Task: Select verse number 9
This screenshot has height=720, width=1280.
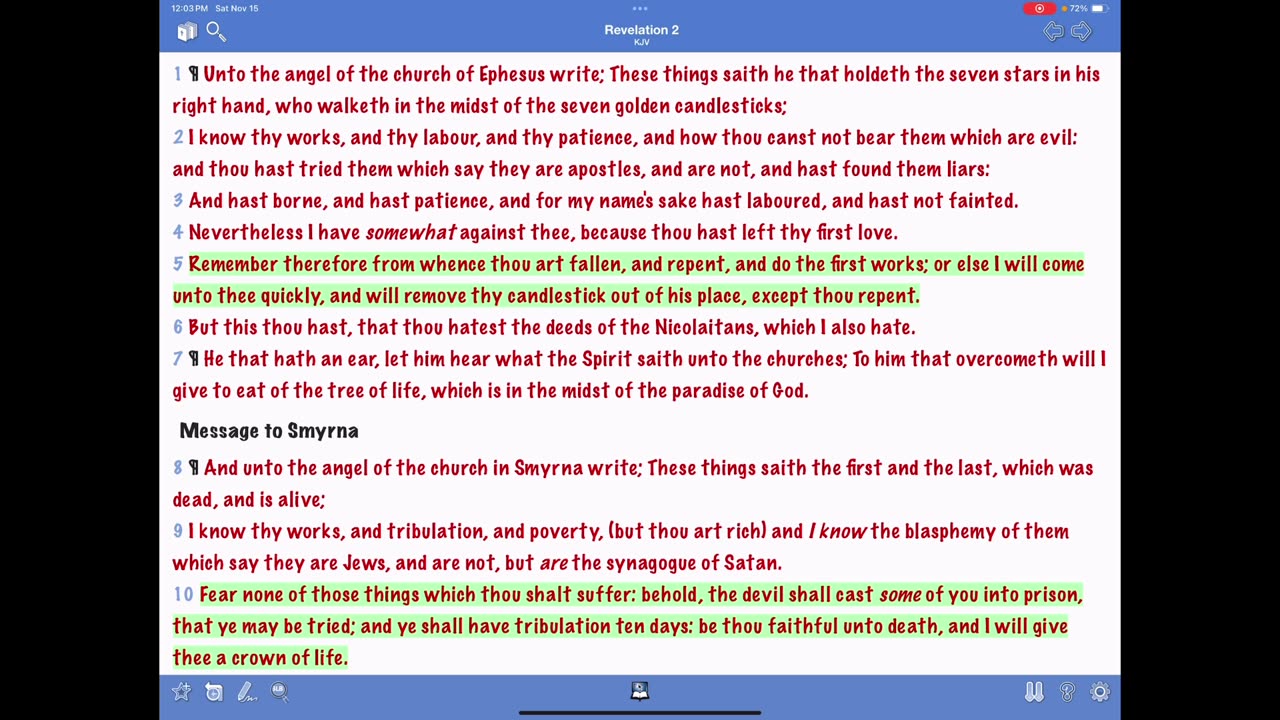Action: [178, 532]
